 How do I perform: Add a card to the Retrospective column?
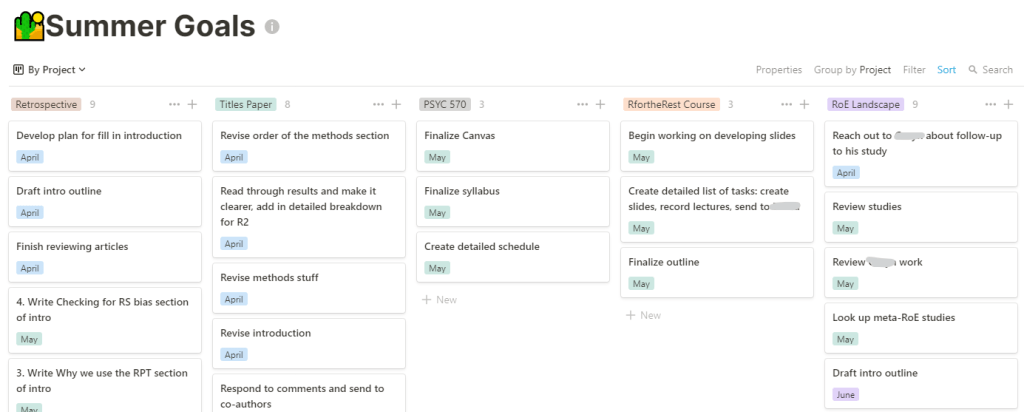tap(192, 104)
